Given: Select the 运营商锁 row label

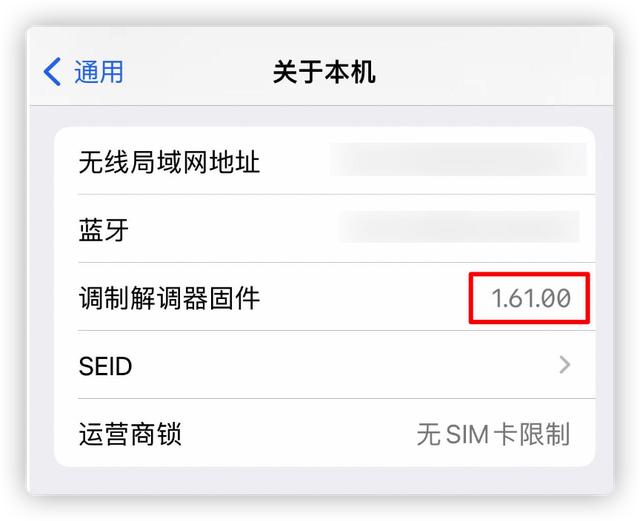Looking at the screenshot, I should pos(130,434).
